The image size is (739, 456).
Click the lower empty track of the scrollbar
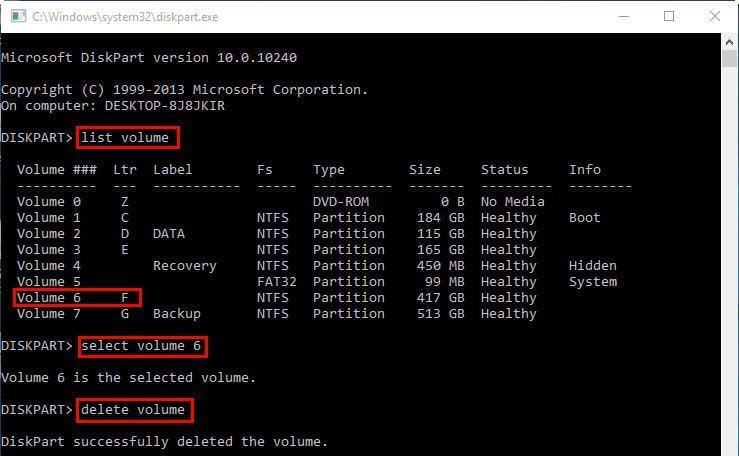pos(730,300)
